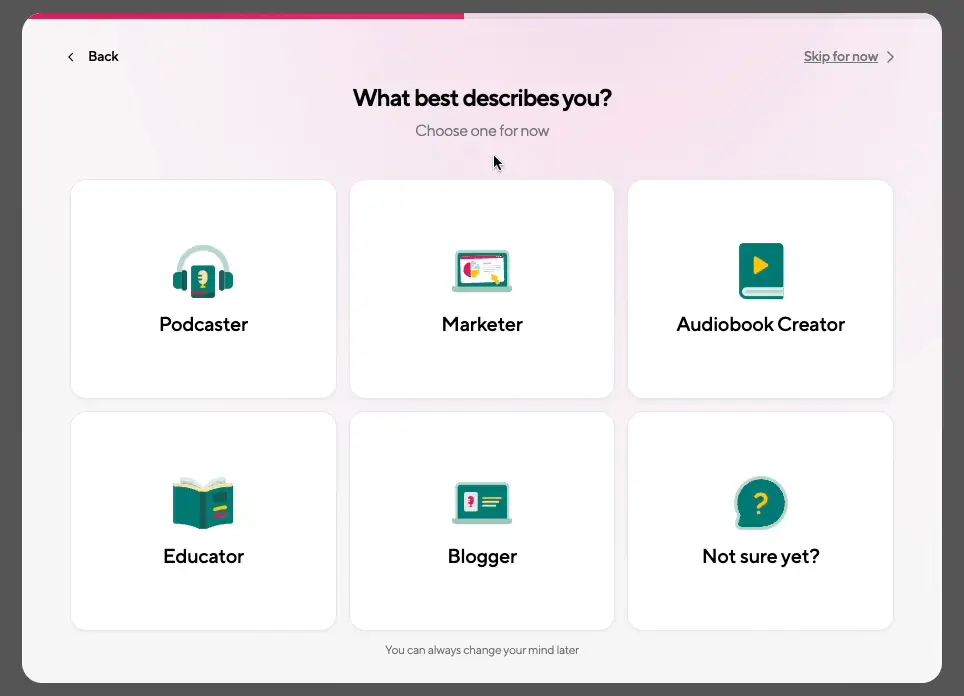This screenshot has height=696, width=964.
Task: Click the Podcaster headphones icon
Action: coord(203,271)
